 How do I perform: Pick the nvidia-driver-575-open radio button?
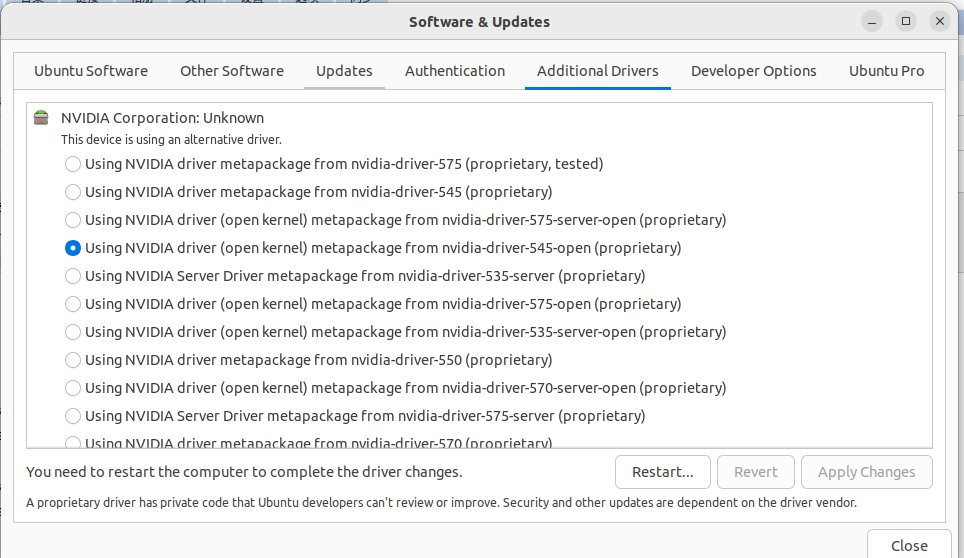73,303
